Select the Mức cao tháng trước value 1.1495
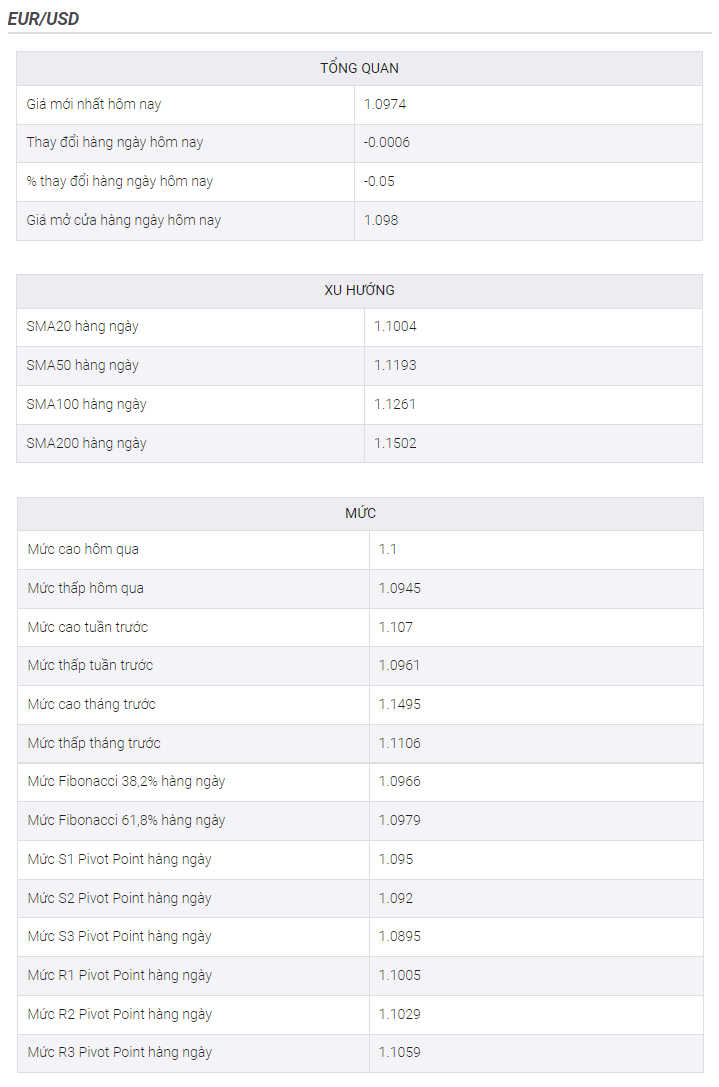 pyautogui.click(x=399, y=704)
